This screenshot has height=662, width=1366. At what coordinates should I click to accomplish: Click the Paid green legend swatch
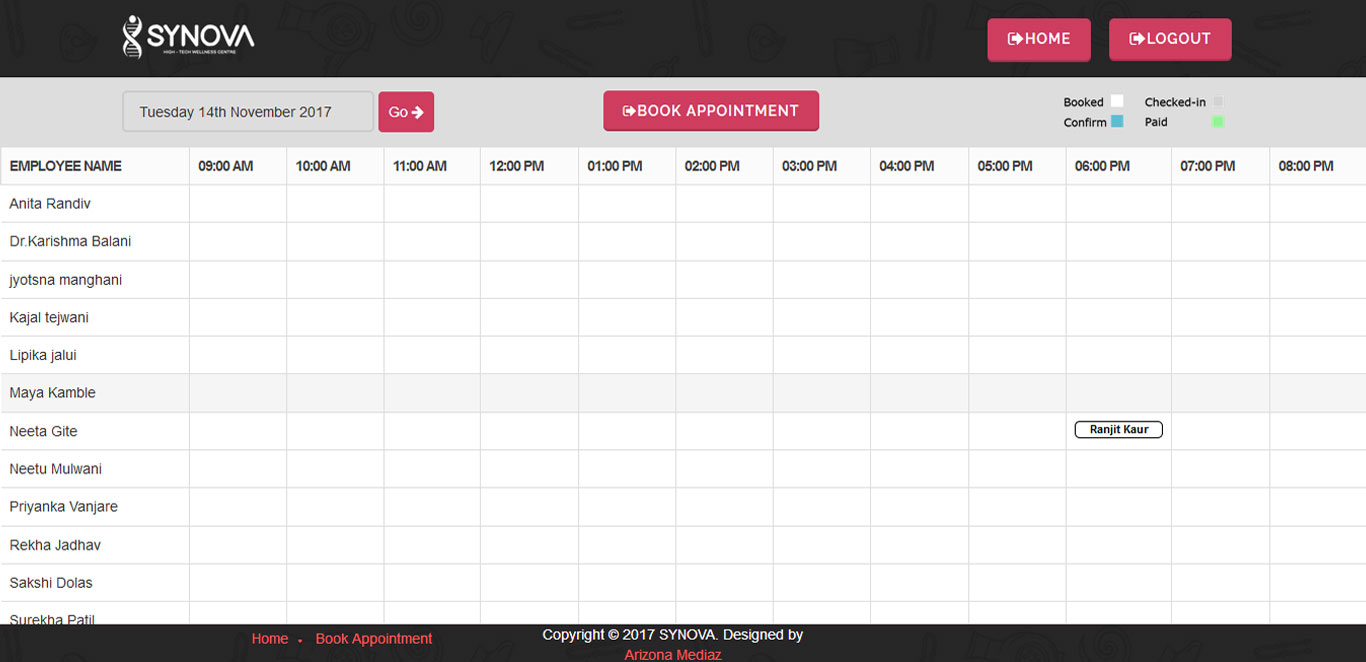(1217, 122)
